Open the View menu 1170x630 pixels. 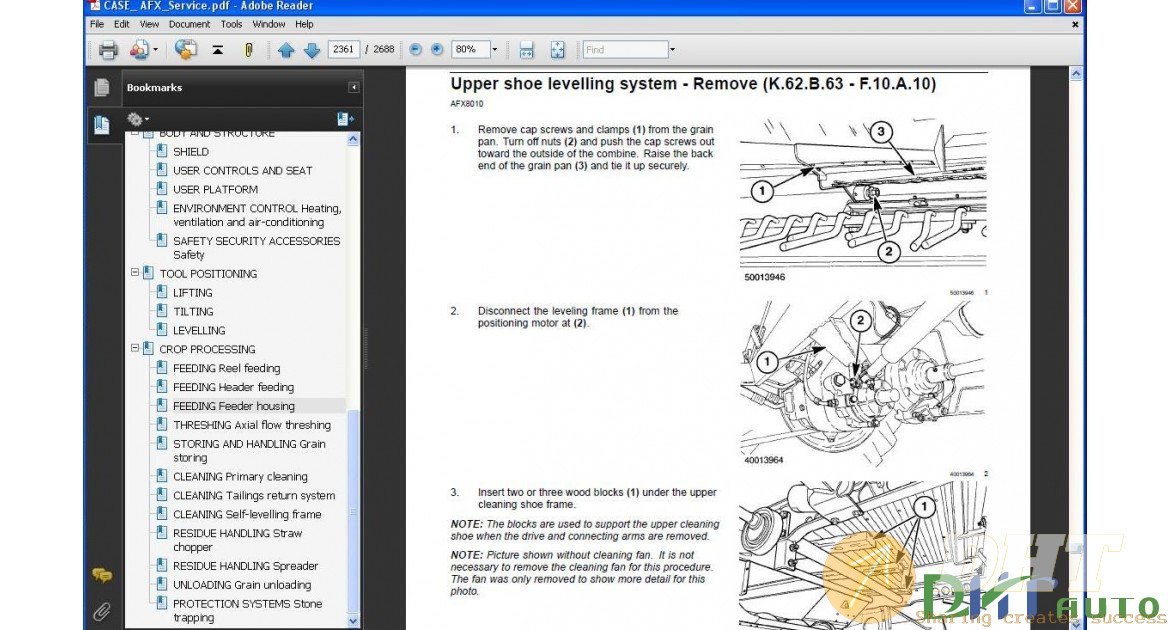click(x=149, y=24)
